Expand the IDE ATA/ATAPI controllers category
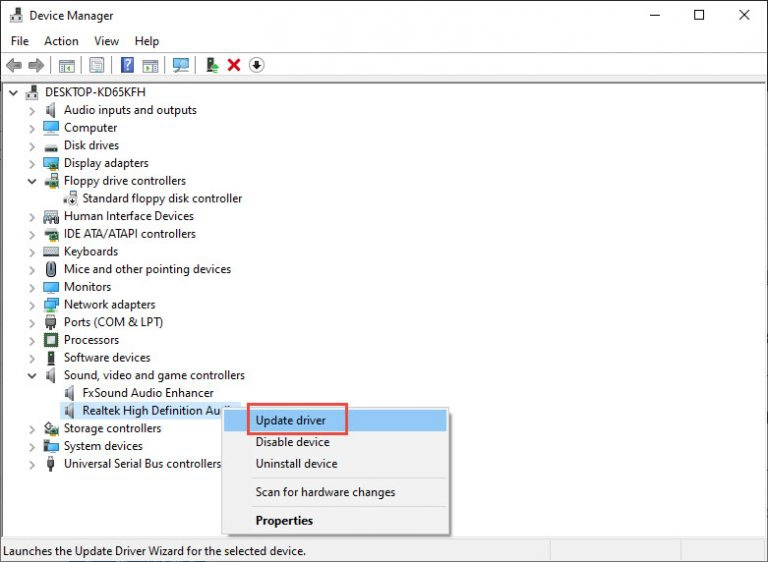The image size is (768, 562). tap(32, 234)
